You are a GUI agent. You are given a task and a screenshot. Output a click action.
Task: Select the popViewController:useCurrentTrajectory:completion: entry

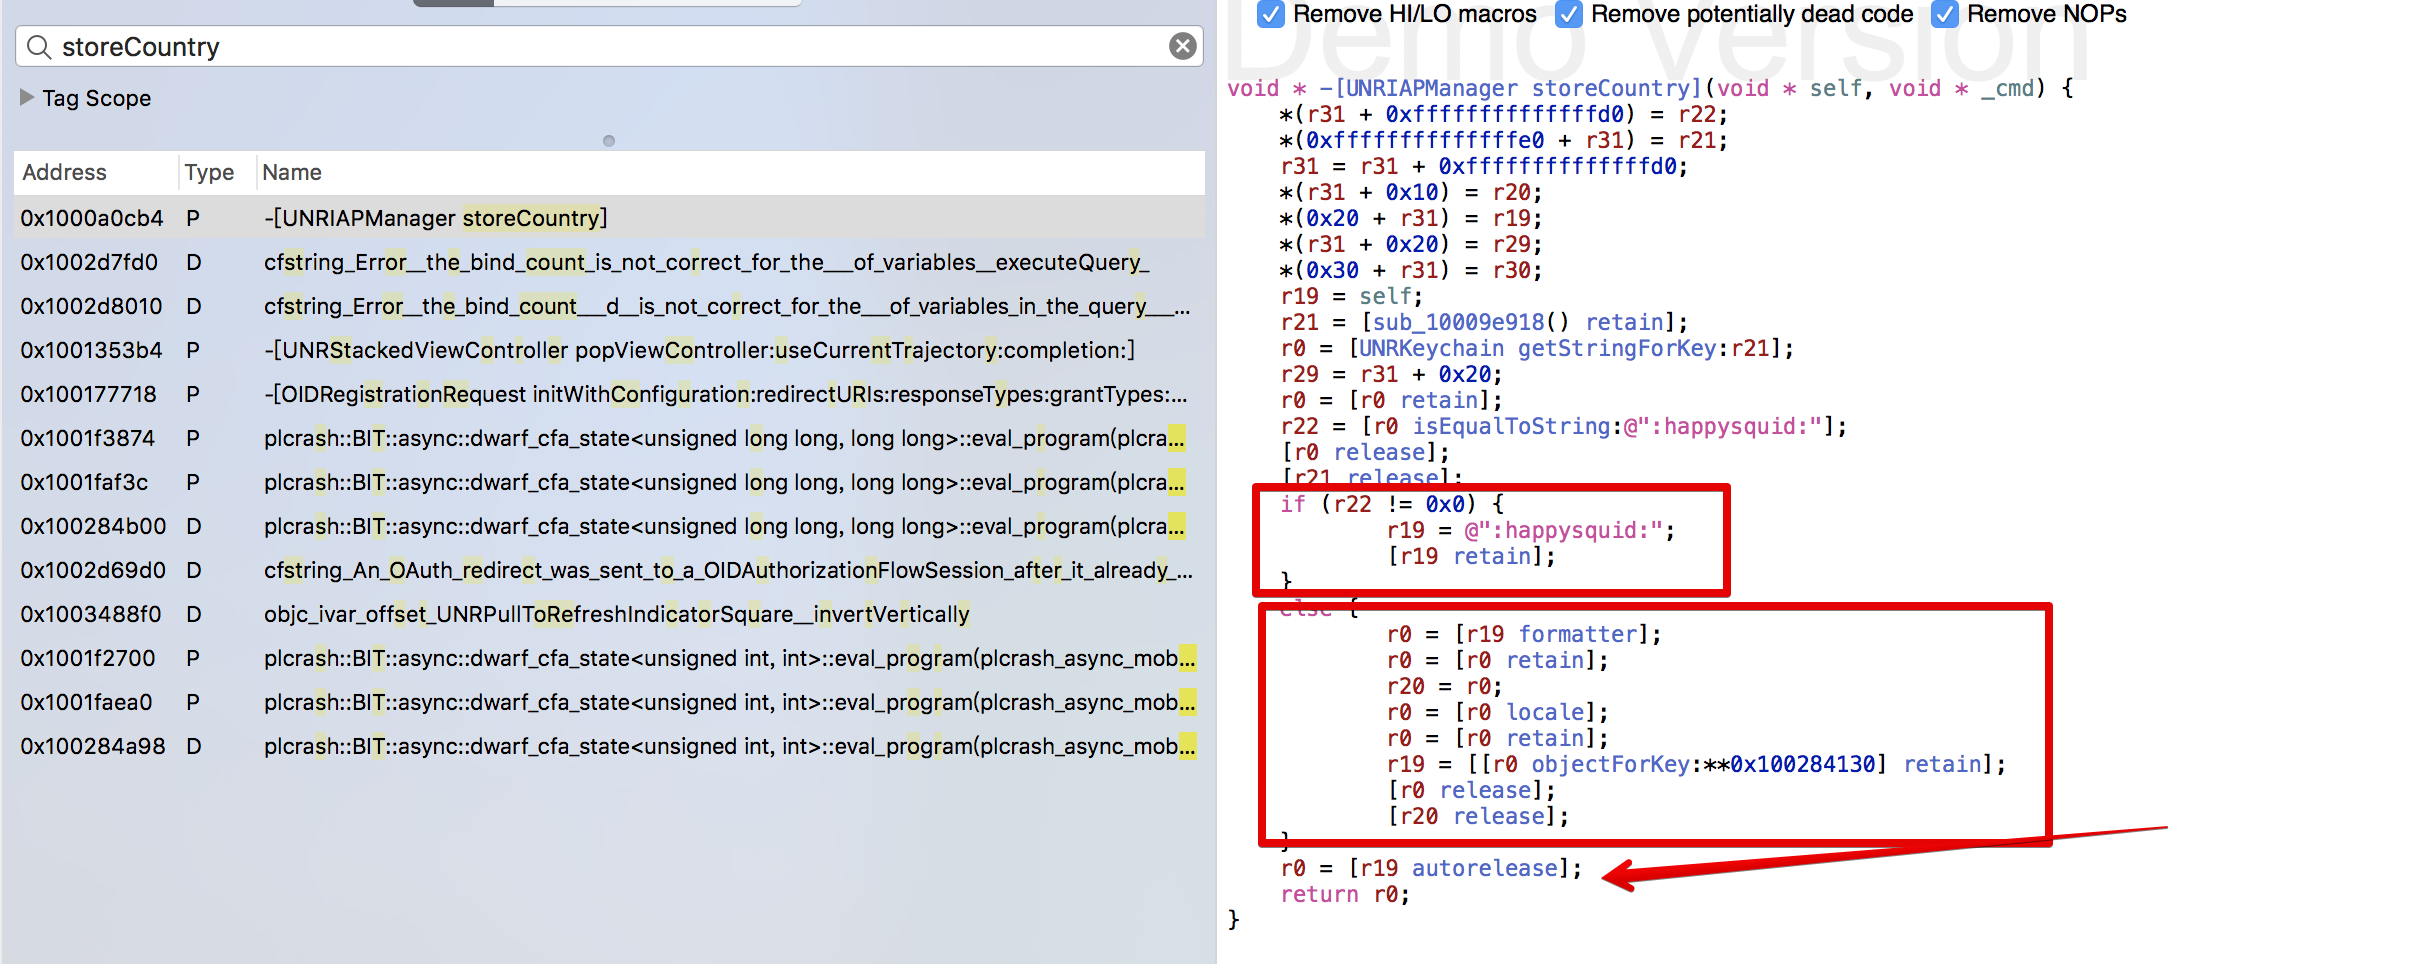[x=699, y=350]
